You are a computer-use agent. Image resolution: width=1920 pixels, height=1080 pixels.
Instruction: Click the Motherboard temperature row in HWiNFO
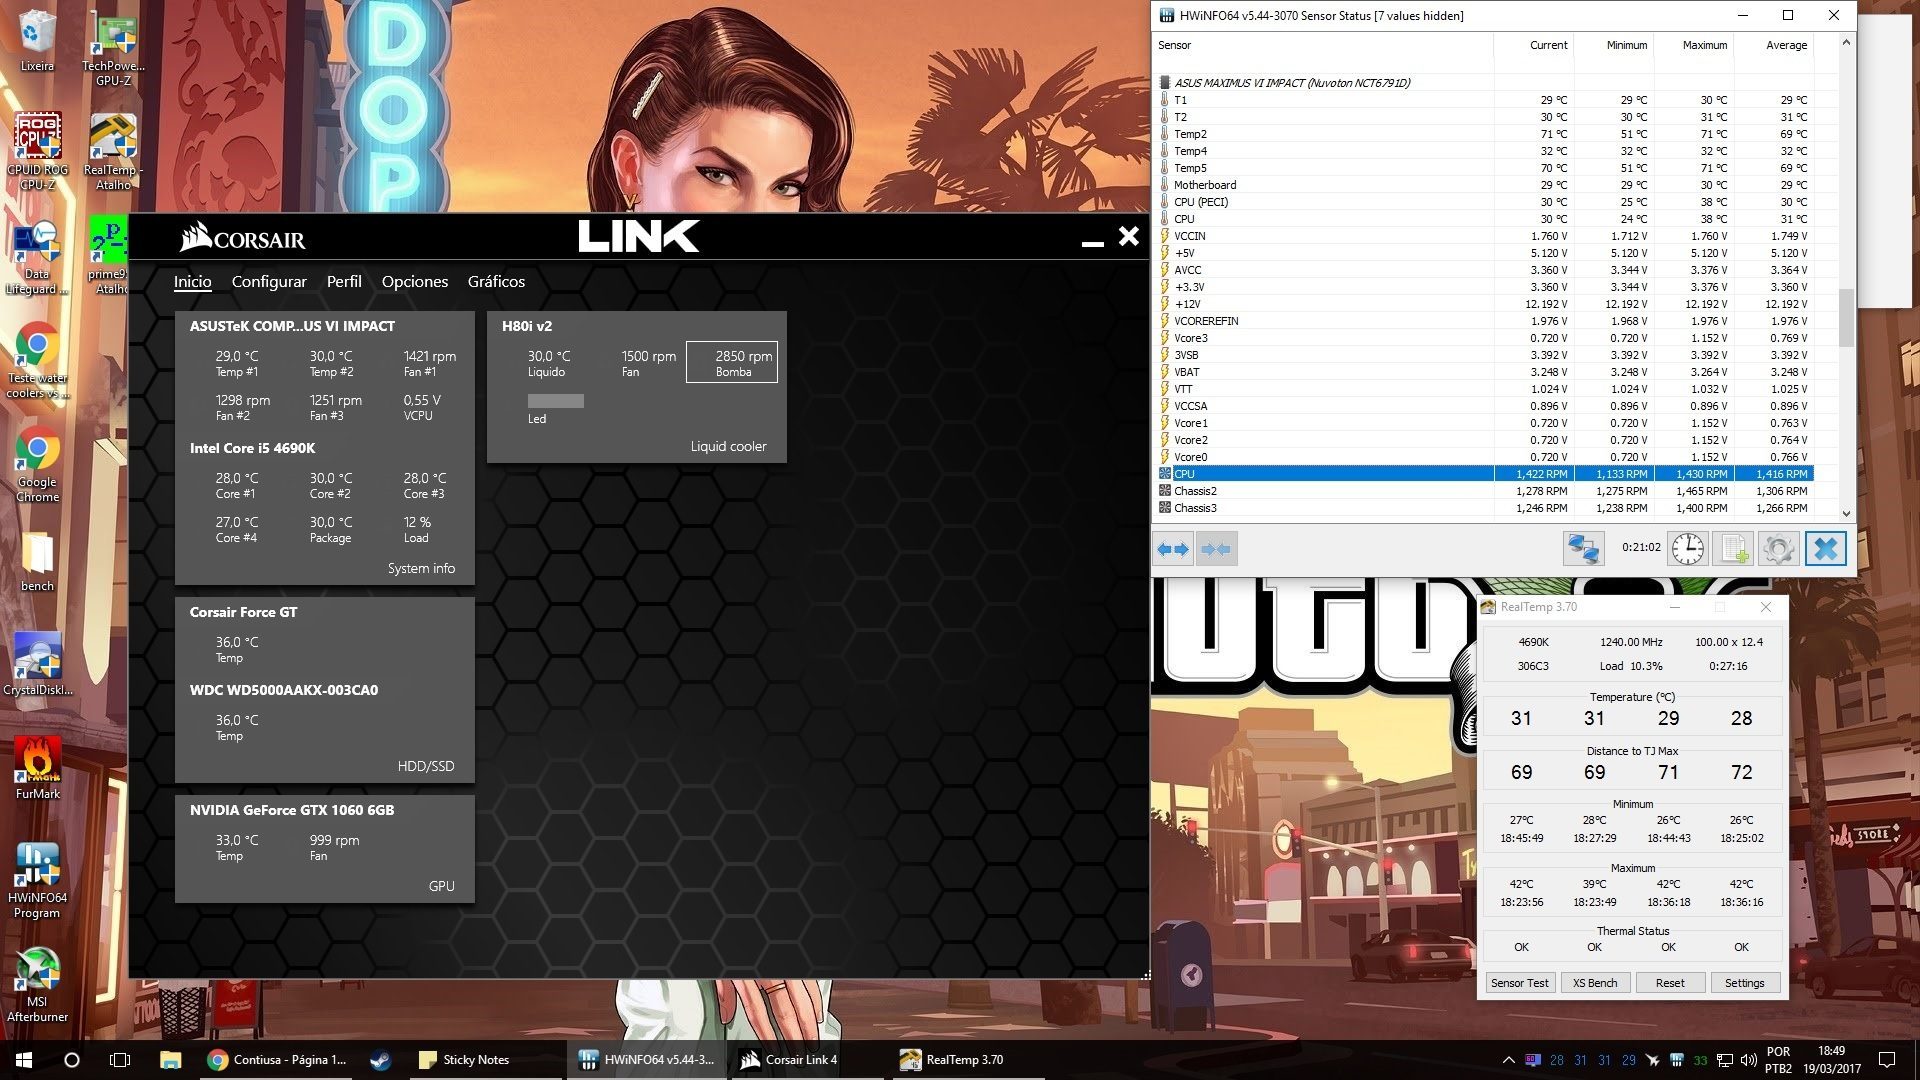tap(1484, 185)
